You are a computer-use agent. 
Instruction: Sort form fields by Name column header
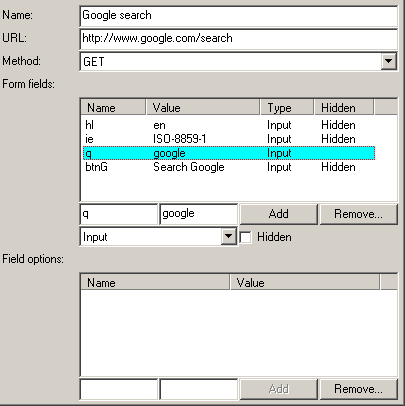(113, 108)
